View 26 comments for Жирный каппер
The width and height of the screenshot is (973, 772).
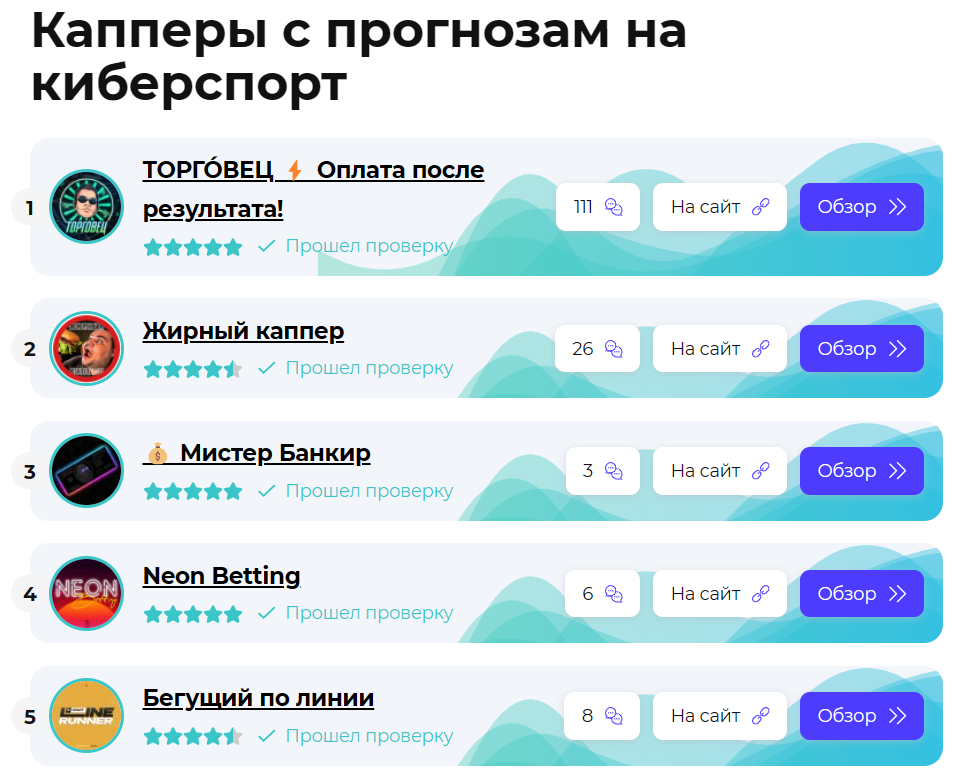598,349
